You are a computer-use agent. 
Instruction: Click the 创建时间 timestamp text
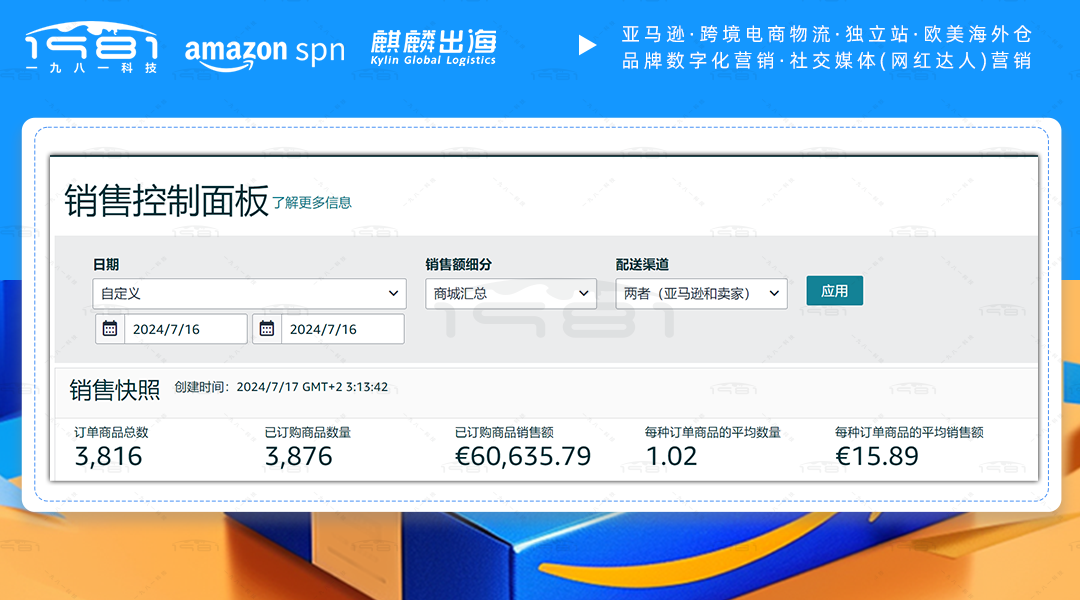pyautogui.click(x=281, y=387)
